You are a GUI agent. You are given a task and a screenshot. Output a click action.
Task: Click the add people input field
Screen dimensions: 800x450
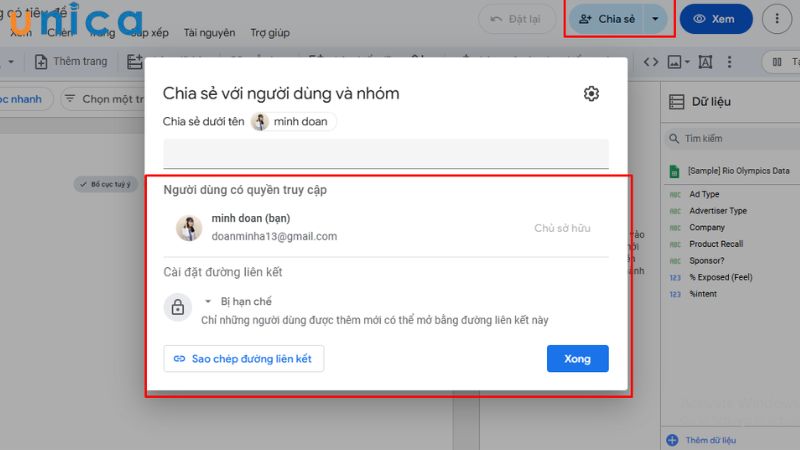coord(386,154)
